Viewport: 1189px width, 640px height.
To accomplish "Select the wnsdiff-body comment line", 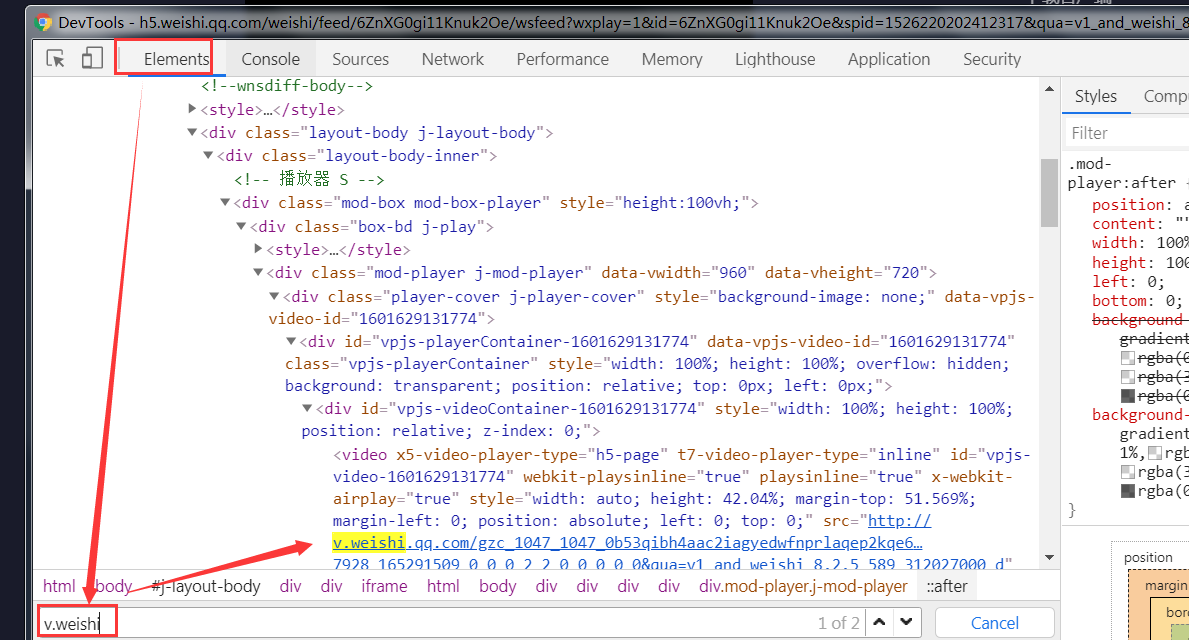I will [x=287, y=86].
